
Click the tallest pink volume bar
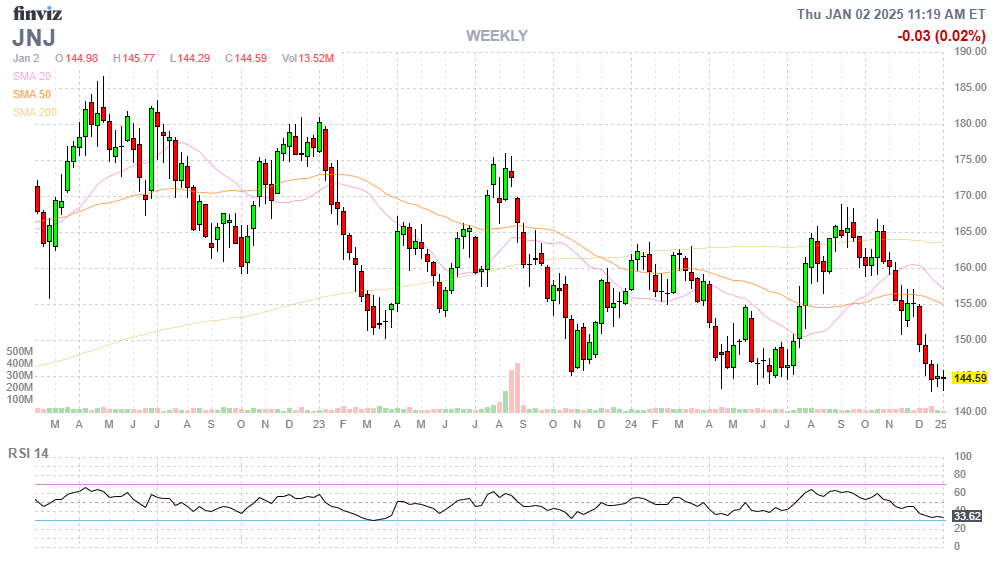517,388
